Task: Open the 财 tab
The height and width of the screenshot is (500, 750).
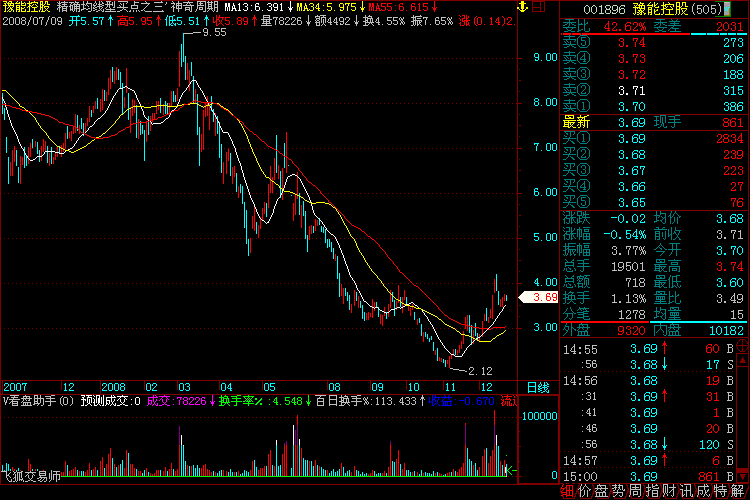Action: [669, 491]
